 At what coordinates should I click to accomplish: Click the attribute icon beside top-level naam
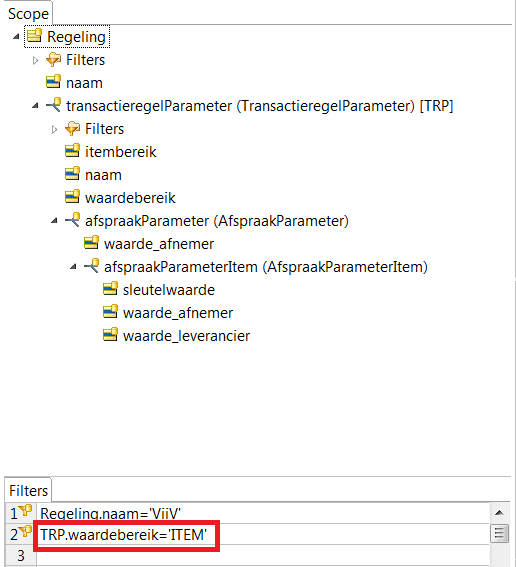[54, 82]
